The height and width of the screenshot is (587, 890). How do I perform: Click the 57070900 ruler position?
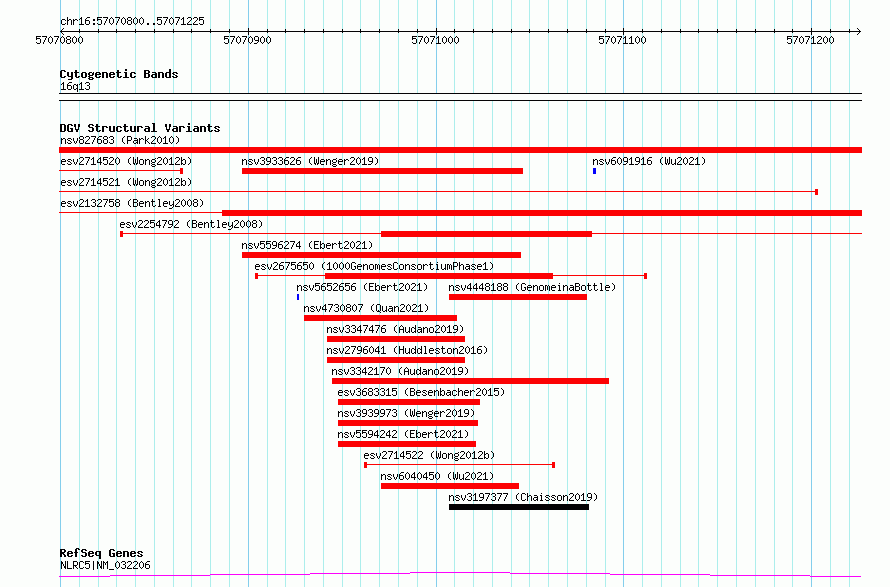pyautogui.click(x=247, y=40)
